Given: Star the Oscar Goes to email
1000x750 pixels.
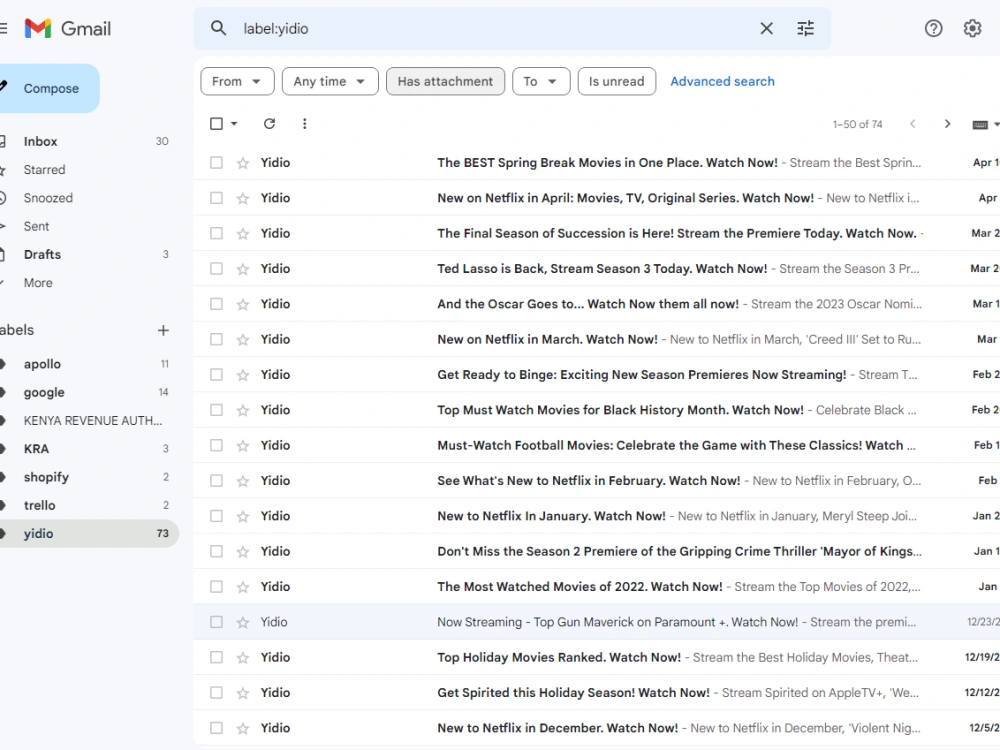Looking at the screenshot, I should click(x=243, y=304).
